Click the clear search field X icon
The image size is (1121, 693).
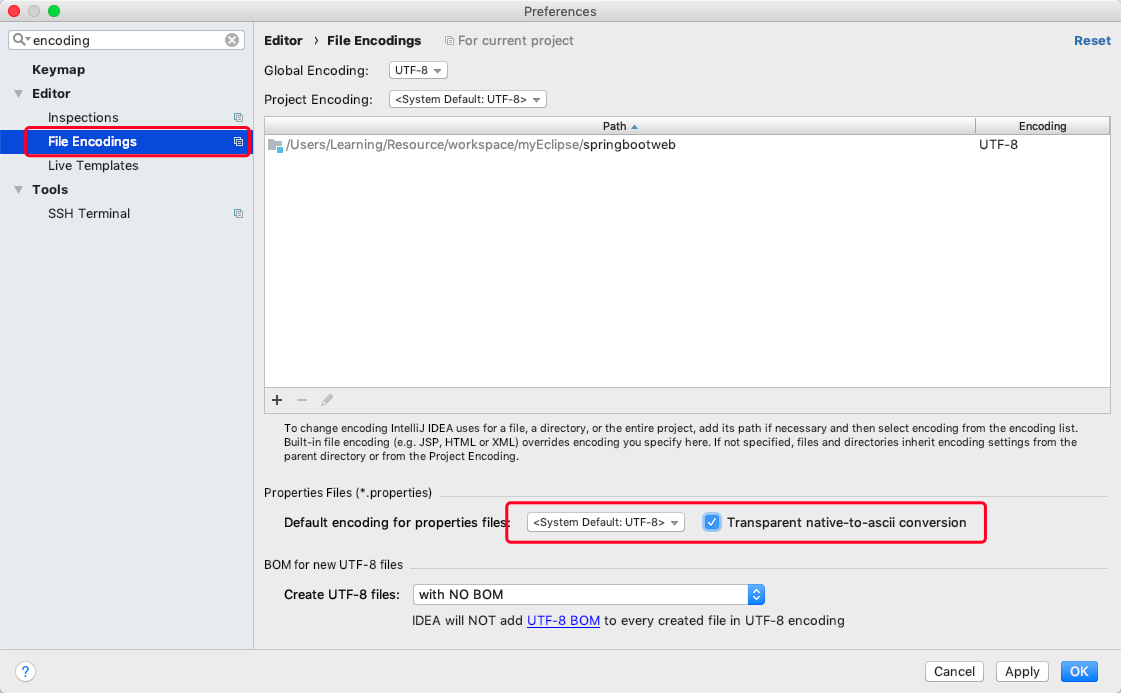point(232,41)
